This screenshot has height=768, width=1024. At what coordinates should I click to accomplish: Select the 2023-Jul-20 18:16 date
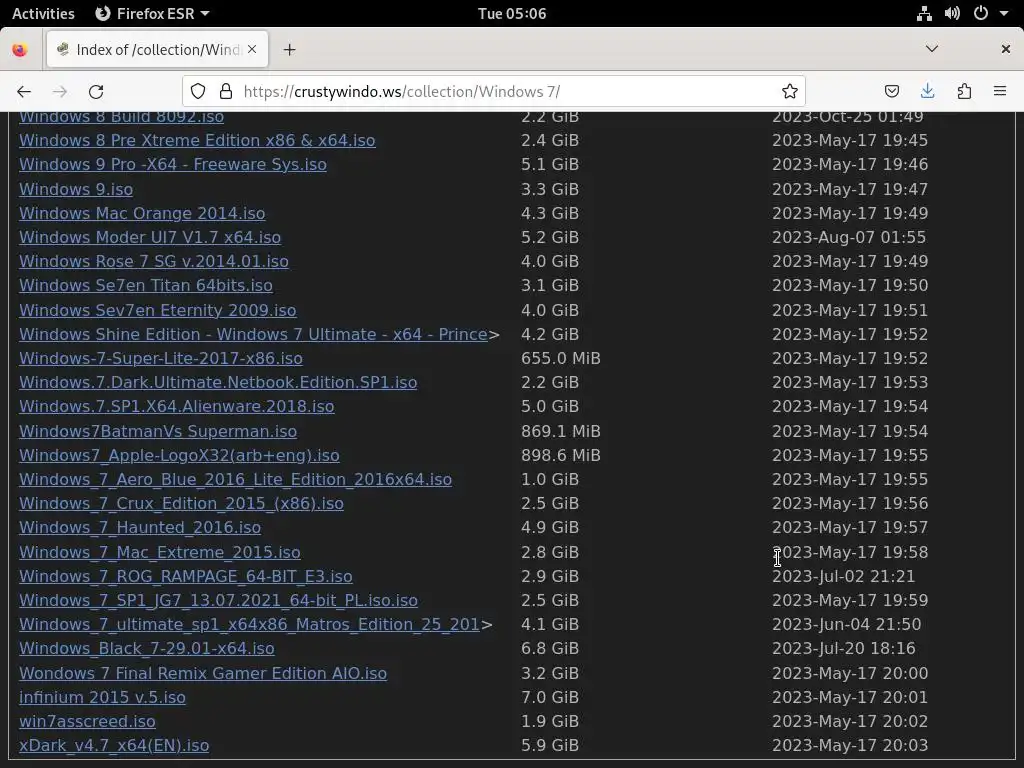coord(843,648)
